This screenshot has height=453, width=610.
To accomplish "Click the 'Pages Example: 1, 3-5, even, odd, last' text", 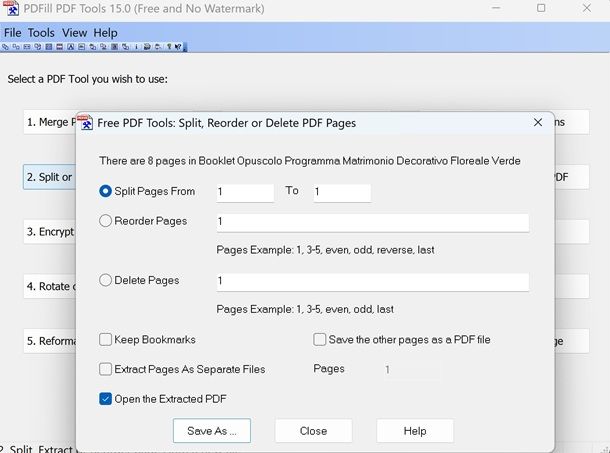I will click(305, 309).
